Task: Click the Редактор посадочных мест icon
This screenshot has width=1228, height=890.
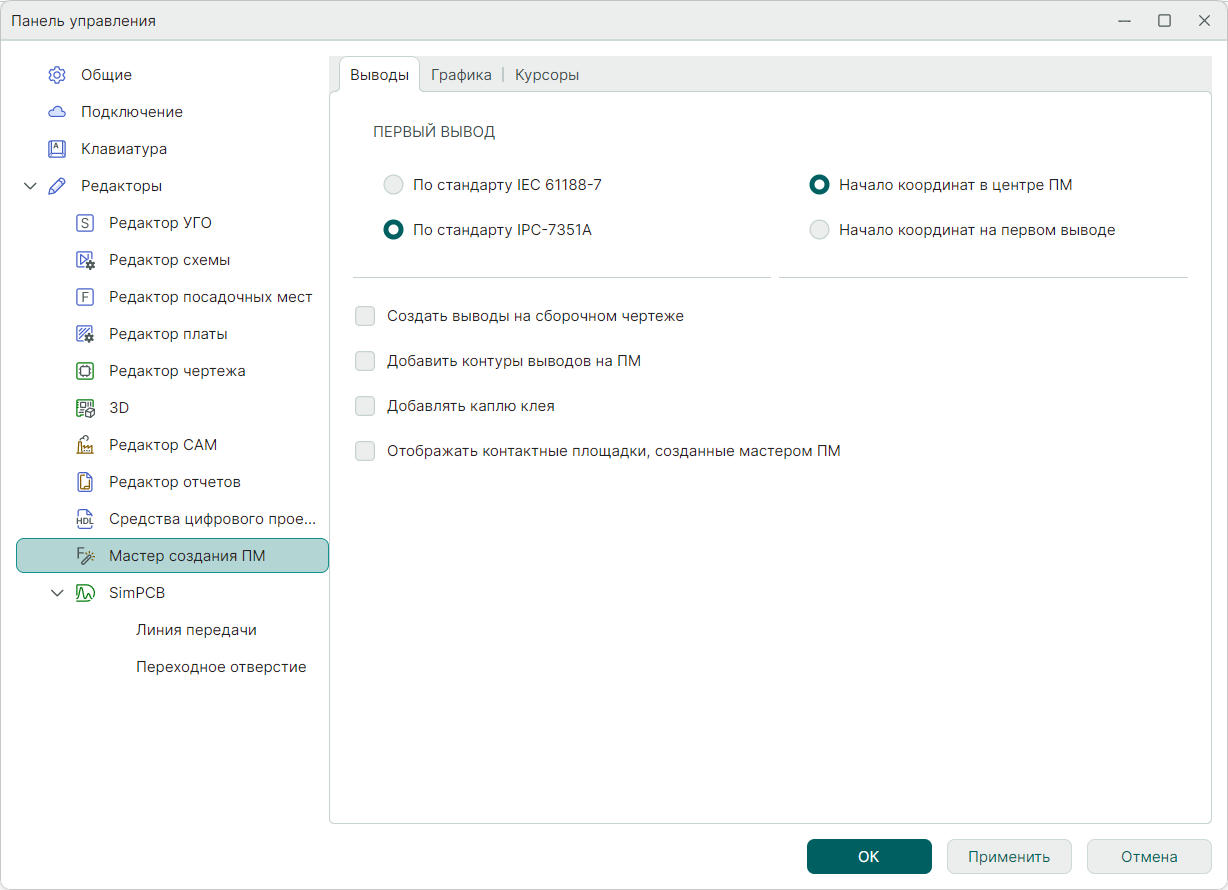Action: pyautogui.click(x=85, y=297)
